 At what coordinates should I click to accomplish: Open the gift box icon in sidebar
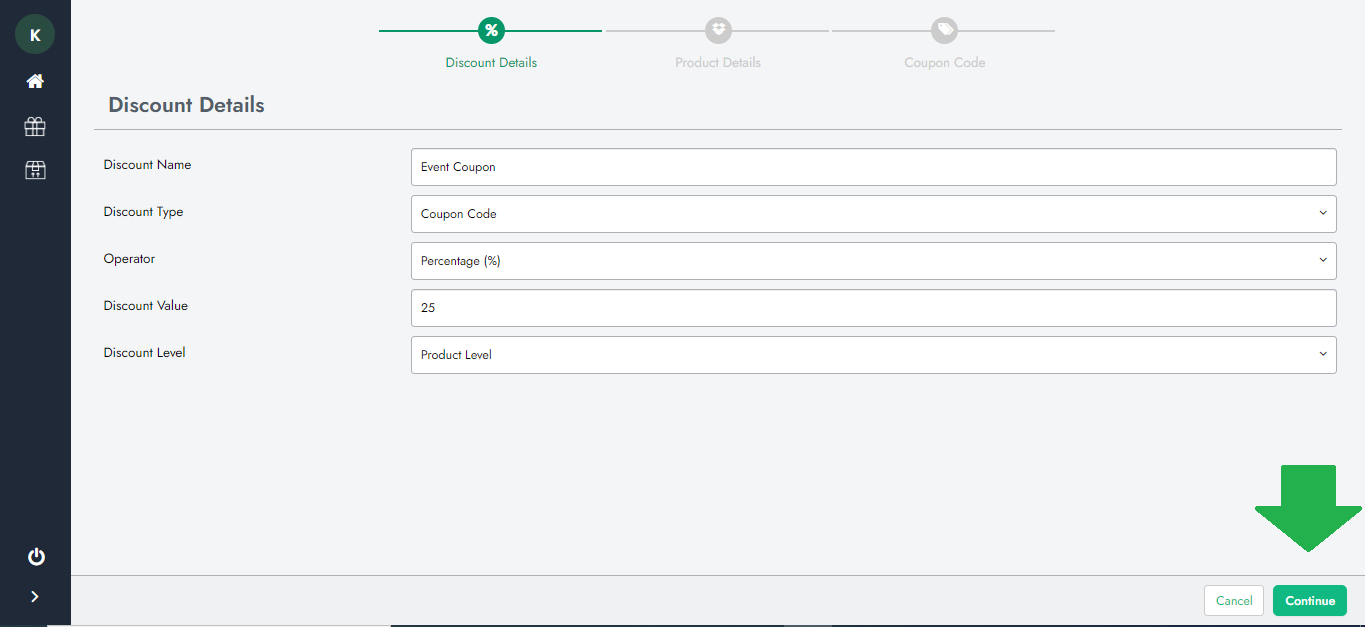[35, 126]
